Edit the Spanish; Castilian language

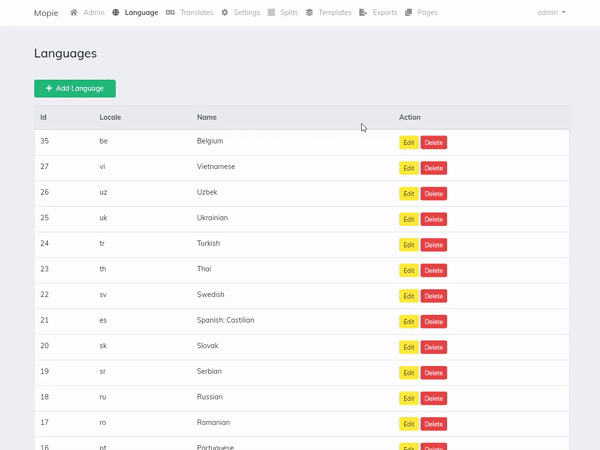(x=408, y=322)
